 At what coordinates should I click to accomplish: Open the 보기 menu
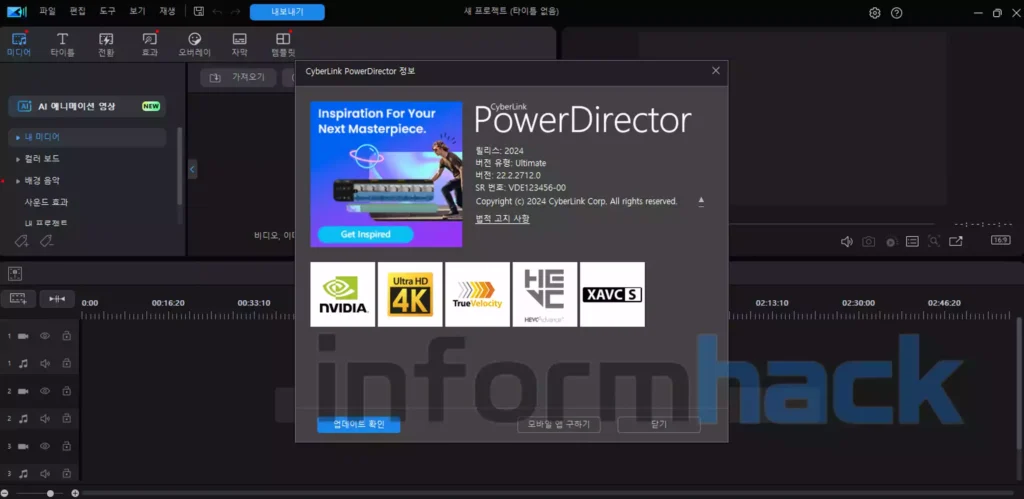[x=137, y=12]
